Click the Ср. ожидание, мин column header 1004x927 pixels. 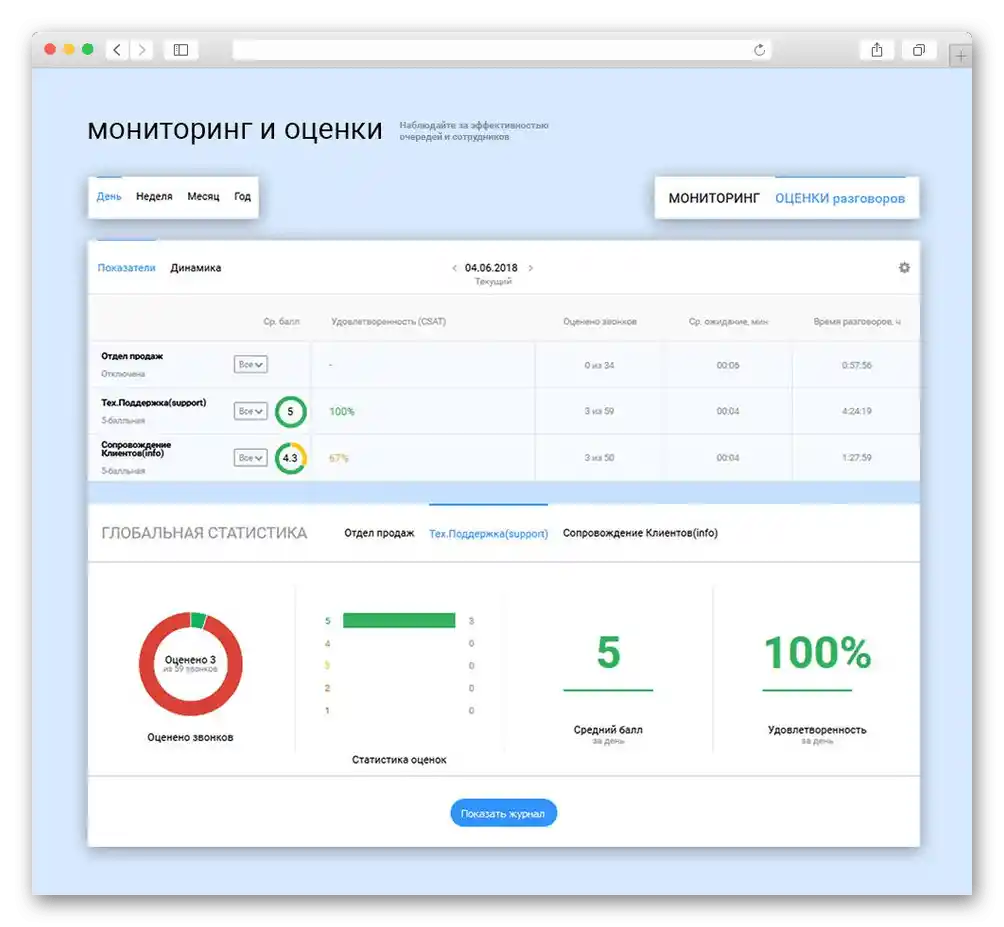pyautogui.click(x=728, y=321)
